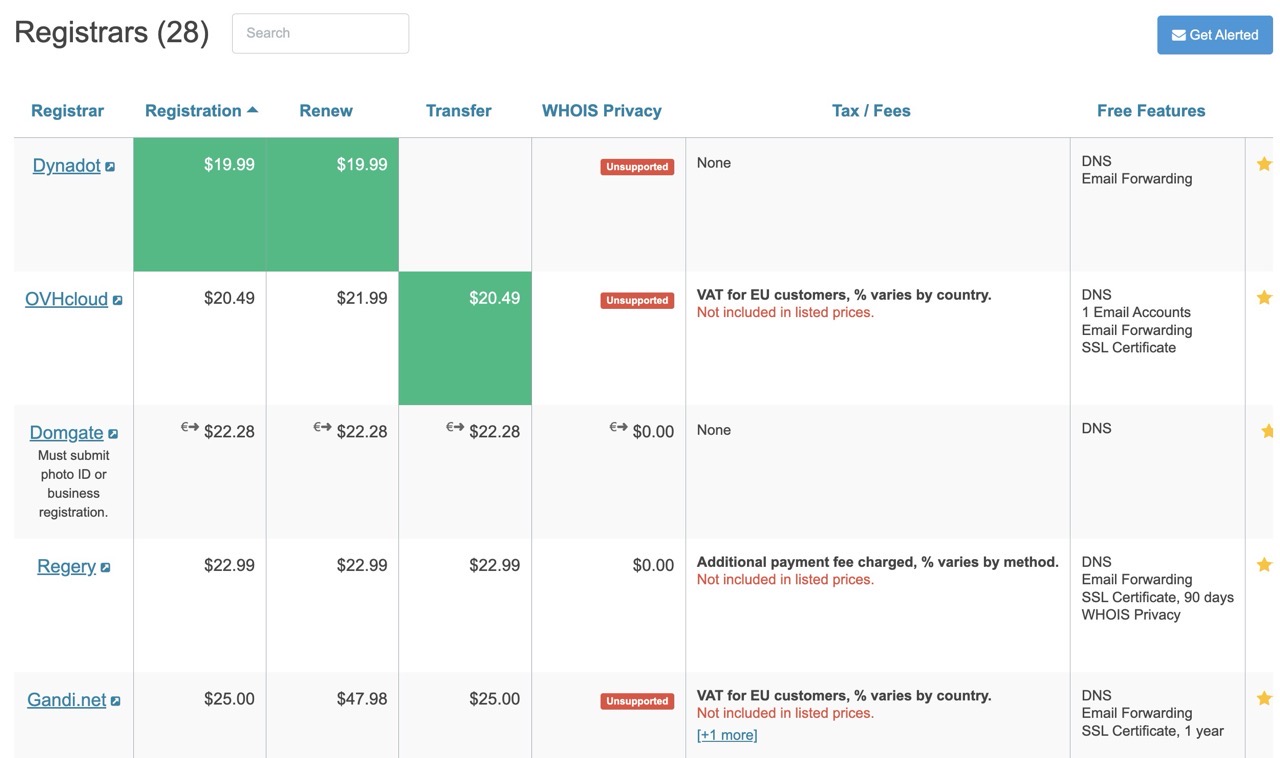Click the star icon in Regery row
This screenshot has height=758, width=1280.
click(x=1264, y=564)
